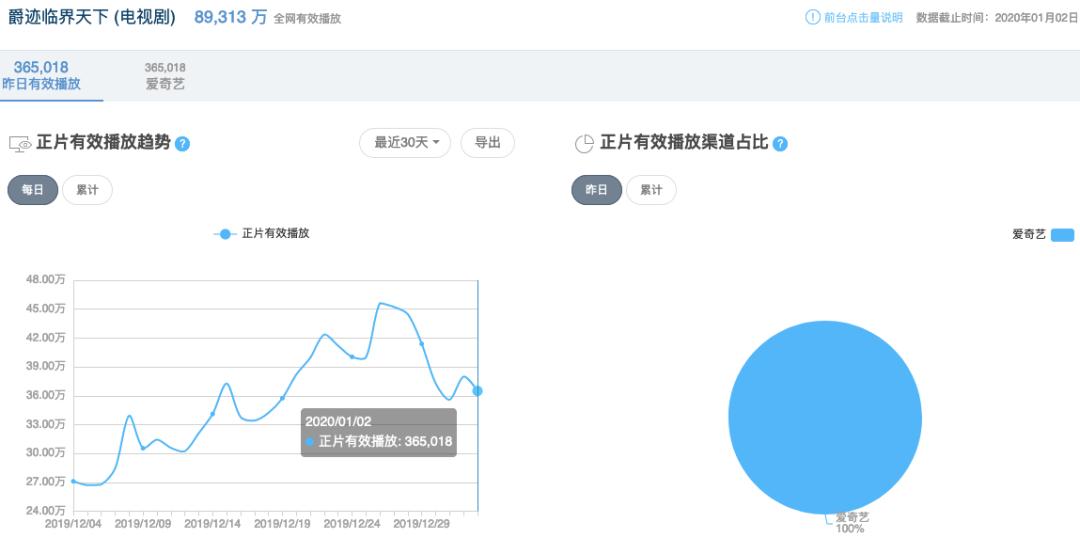This screenshot has width=1080, height=538.
Task: Open the 前台点击量说明 link
Action: [x=863, y=18]
